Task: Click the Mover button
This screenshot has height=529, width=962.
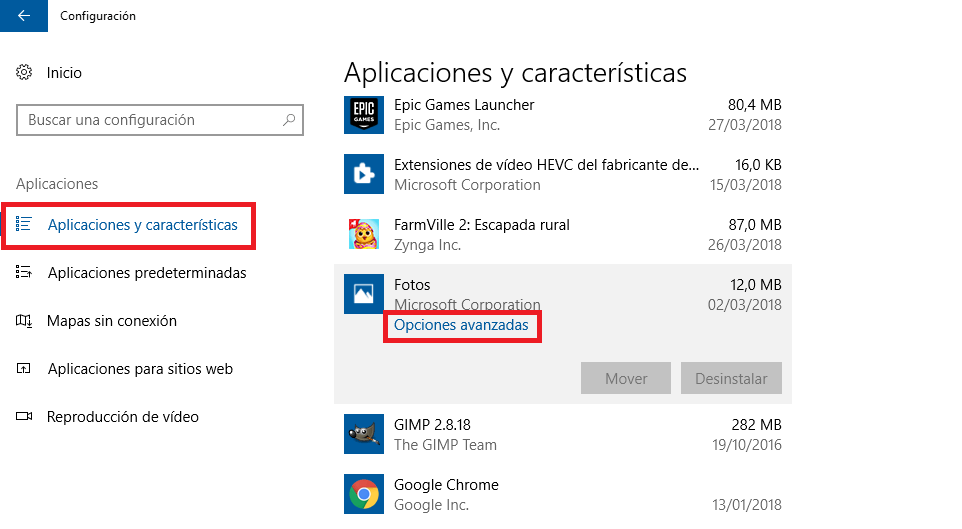Action: point(626,378)
